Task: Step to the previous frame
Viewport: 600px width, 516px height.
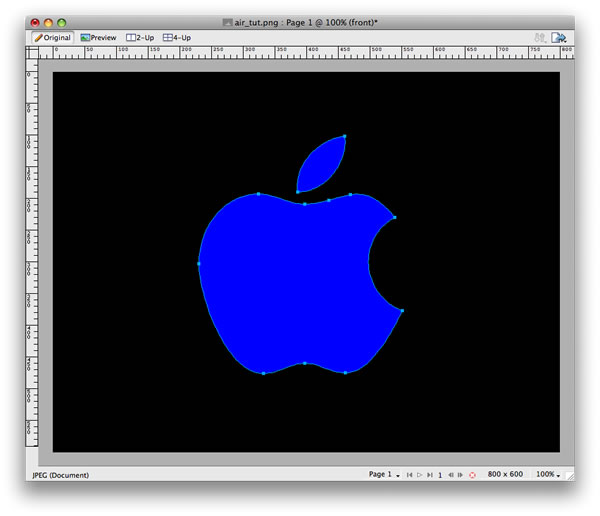Action: [x=451, y=475]
